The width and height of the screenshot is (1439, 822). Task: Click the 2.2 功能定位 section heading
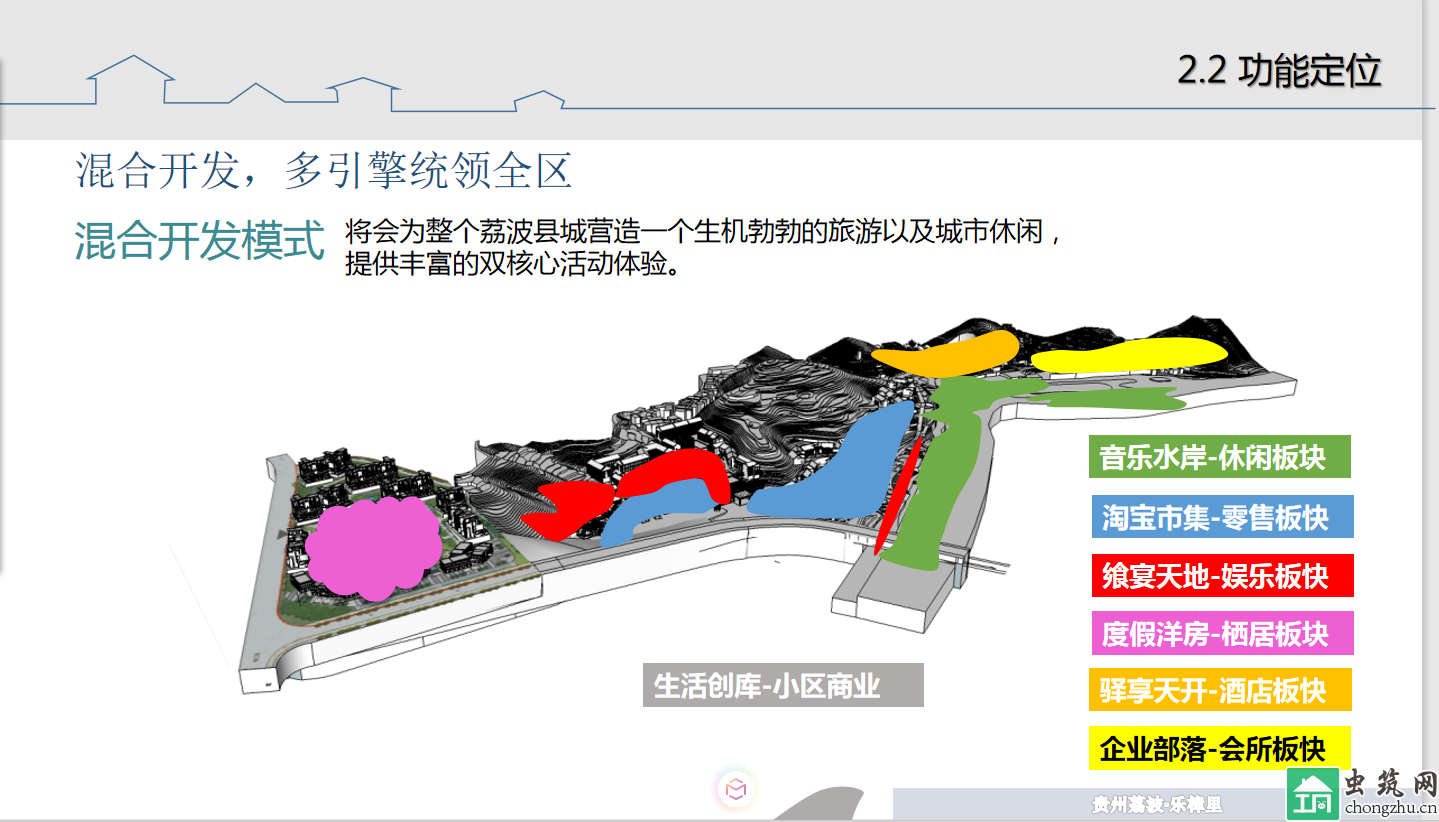[1279, 71]
